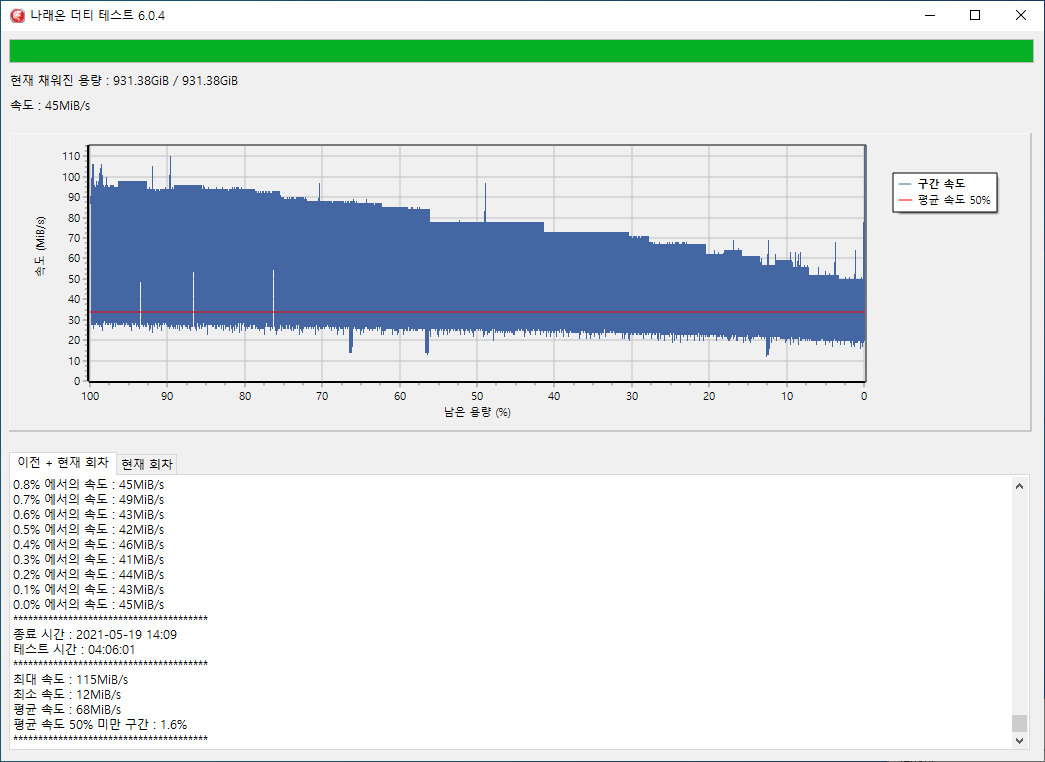Screen dimensions: 1045x762
Task: Select log line 0.3% 에서의 속도 : 41MiB/s
Action: pyautogui.click(x=89, y=559)
